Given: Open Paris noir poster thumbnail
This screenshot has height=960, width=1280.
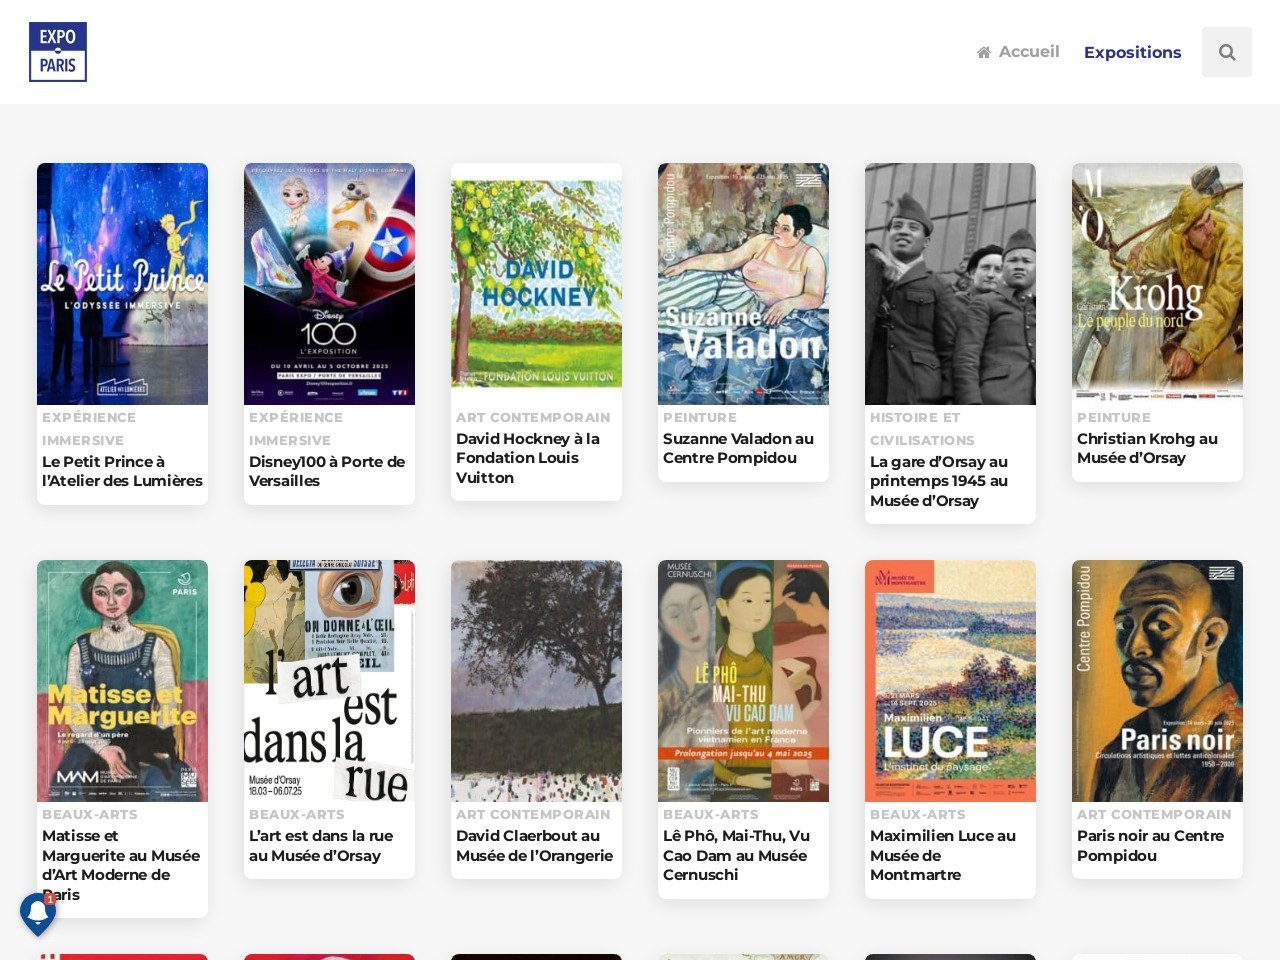Looking at the screenshot, I should [x=1157, y=681].
